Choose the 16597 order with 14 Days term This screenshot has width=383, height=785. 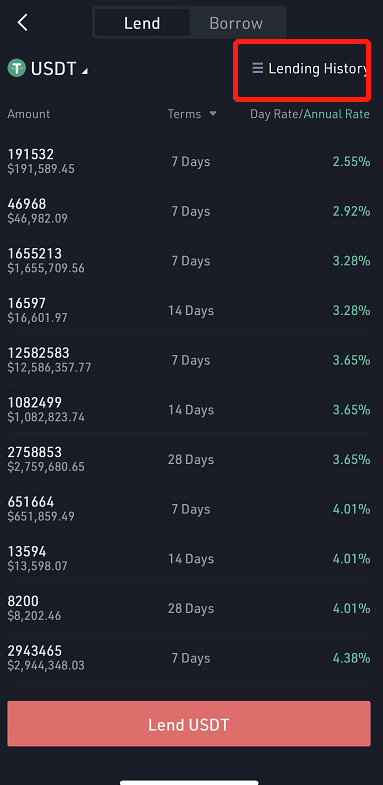[x=189, y=310]
